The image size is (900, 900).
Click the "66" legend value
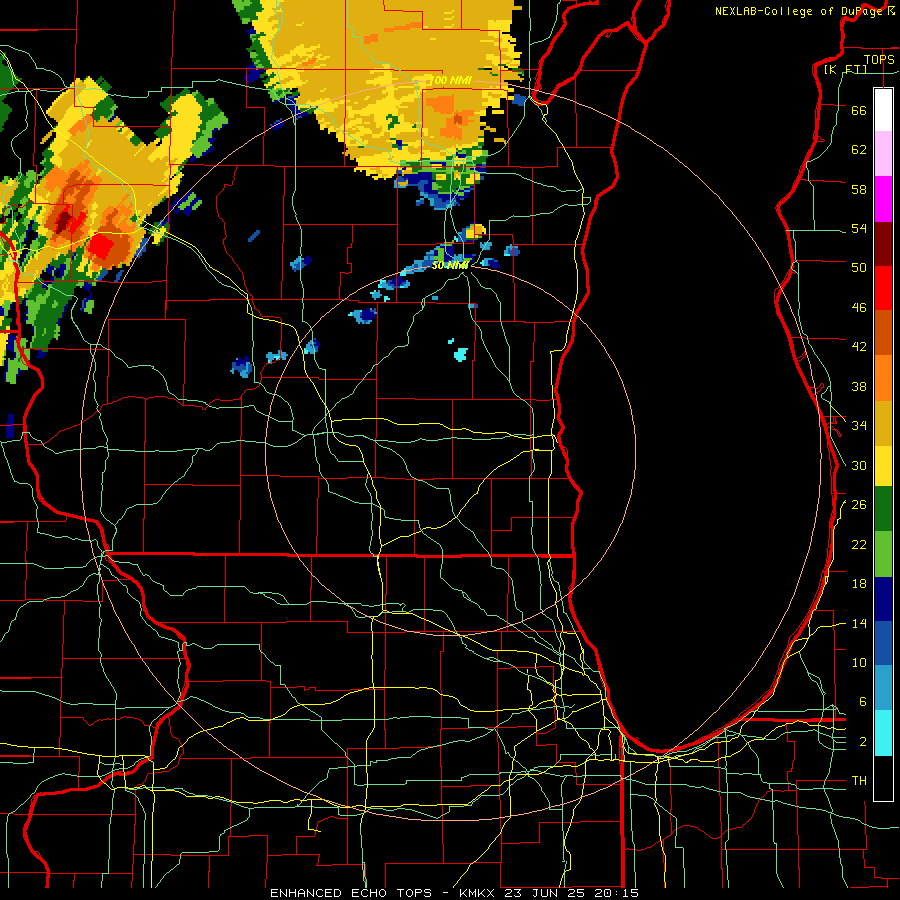[x=859, y=110]
